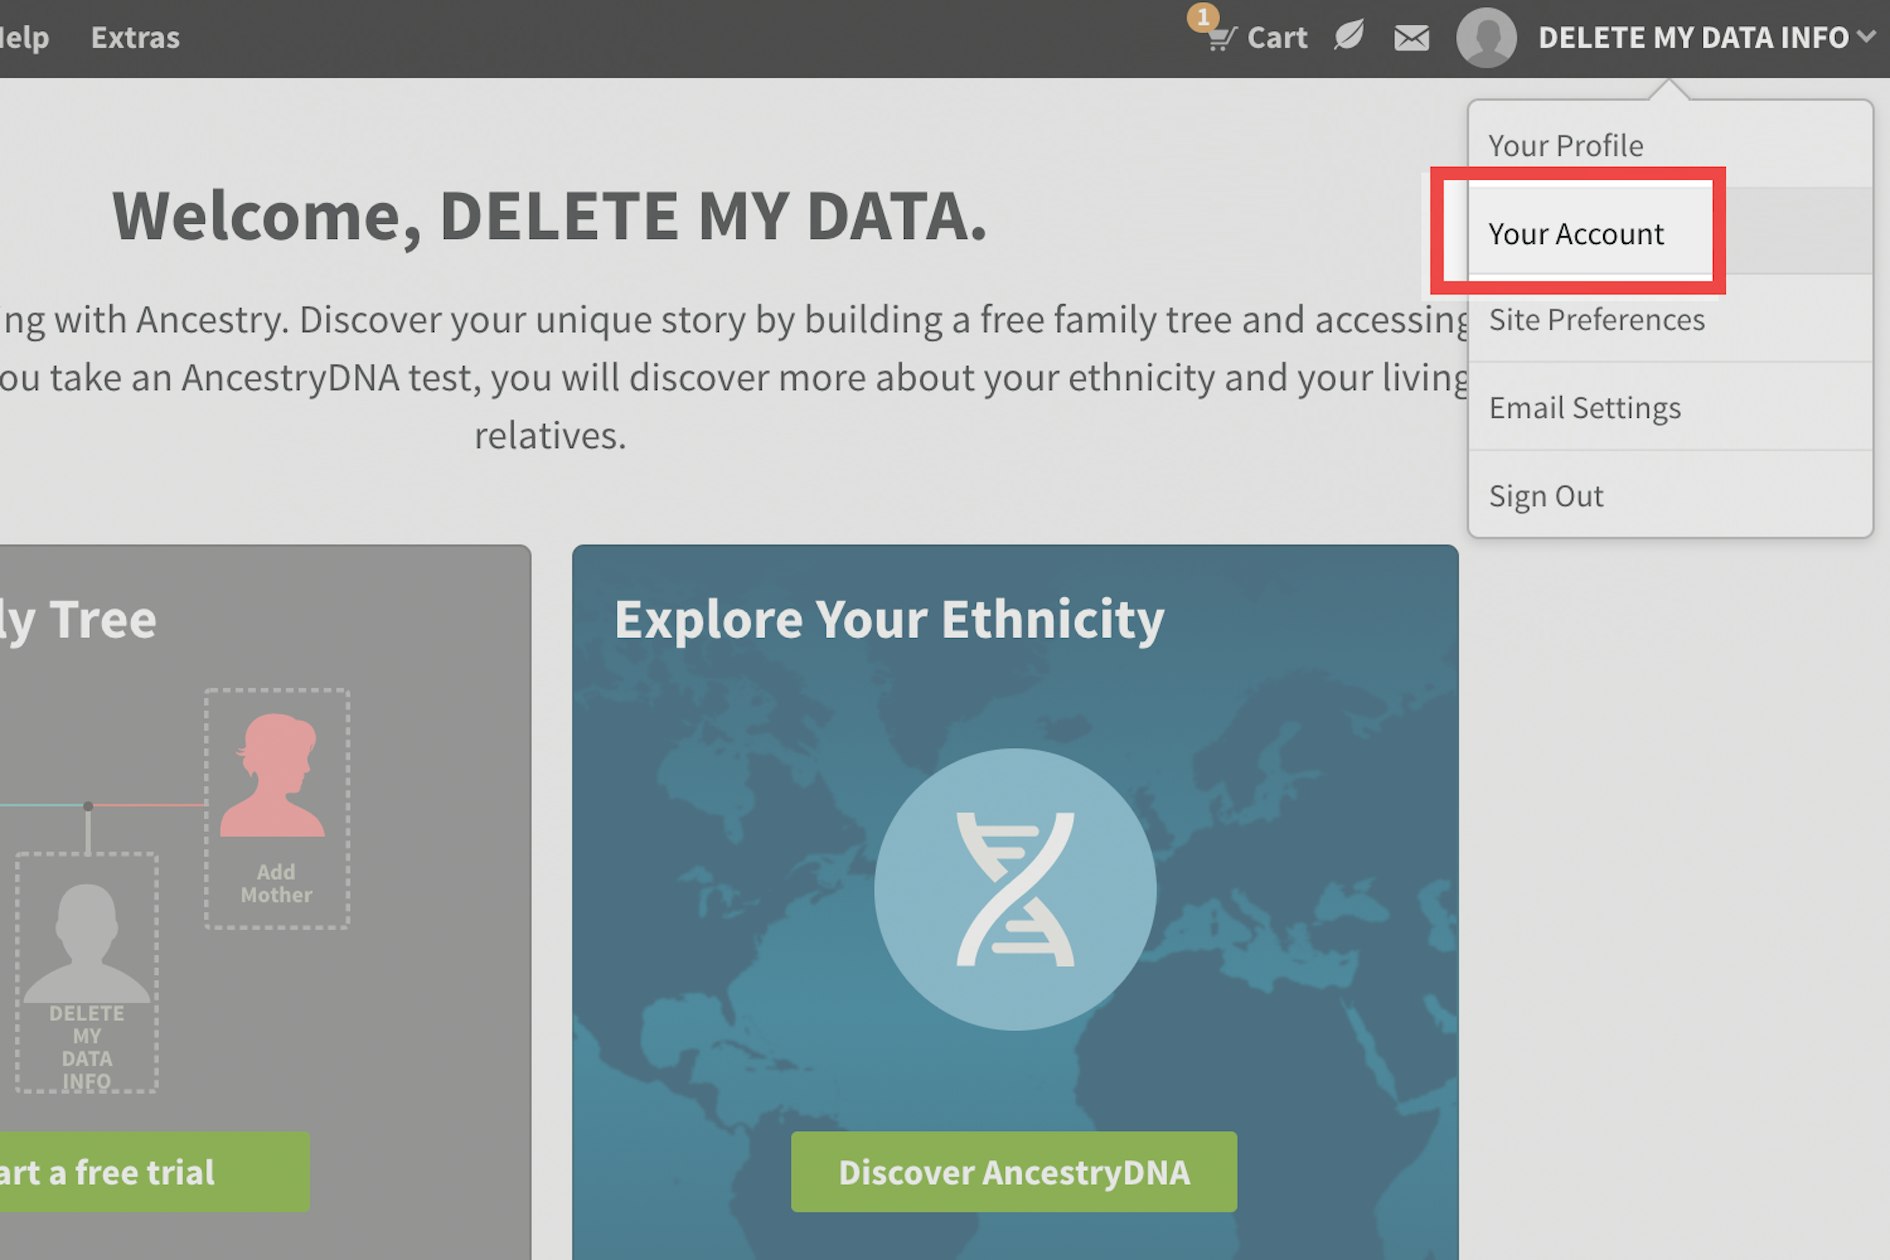Click Sign Out
This screenshot has width=1890, height=1260.
[1546, 494]
